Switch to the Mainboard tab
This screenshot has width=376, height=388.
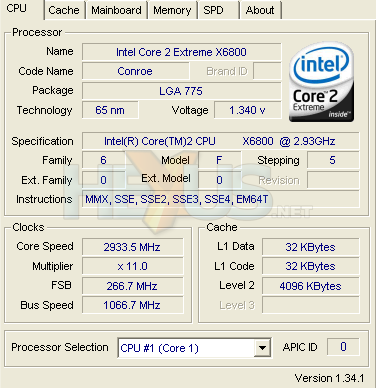(116, 10)
